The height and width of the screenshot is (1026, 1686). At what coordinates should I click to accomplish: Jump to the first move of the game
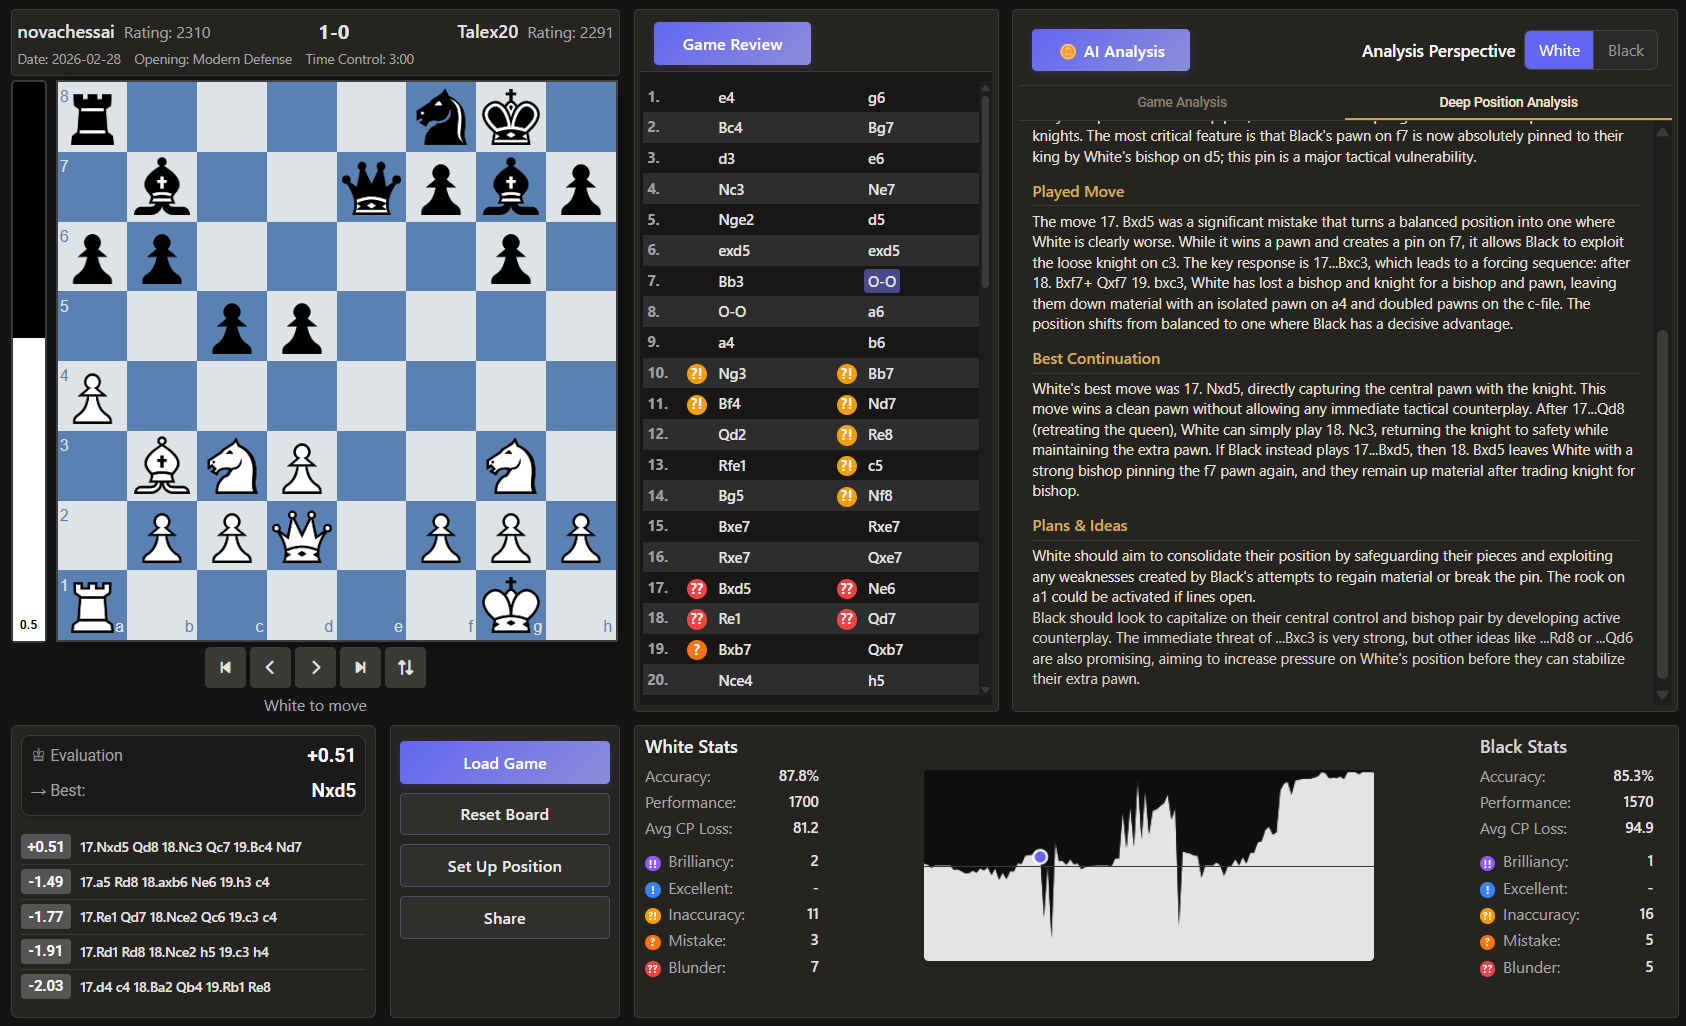point(225,668)
